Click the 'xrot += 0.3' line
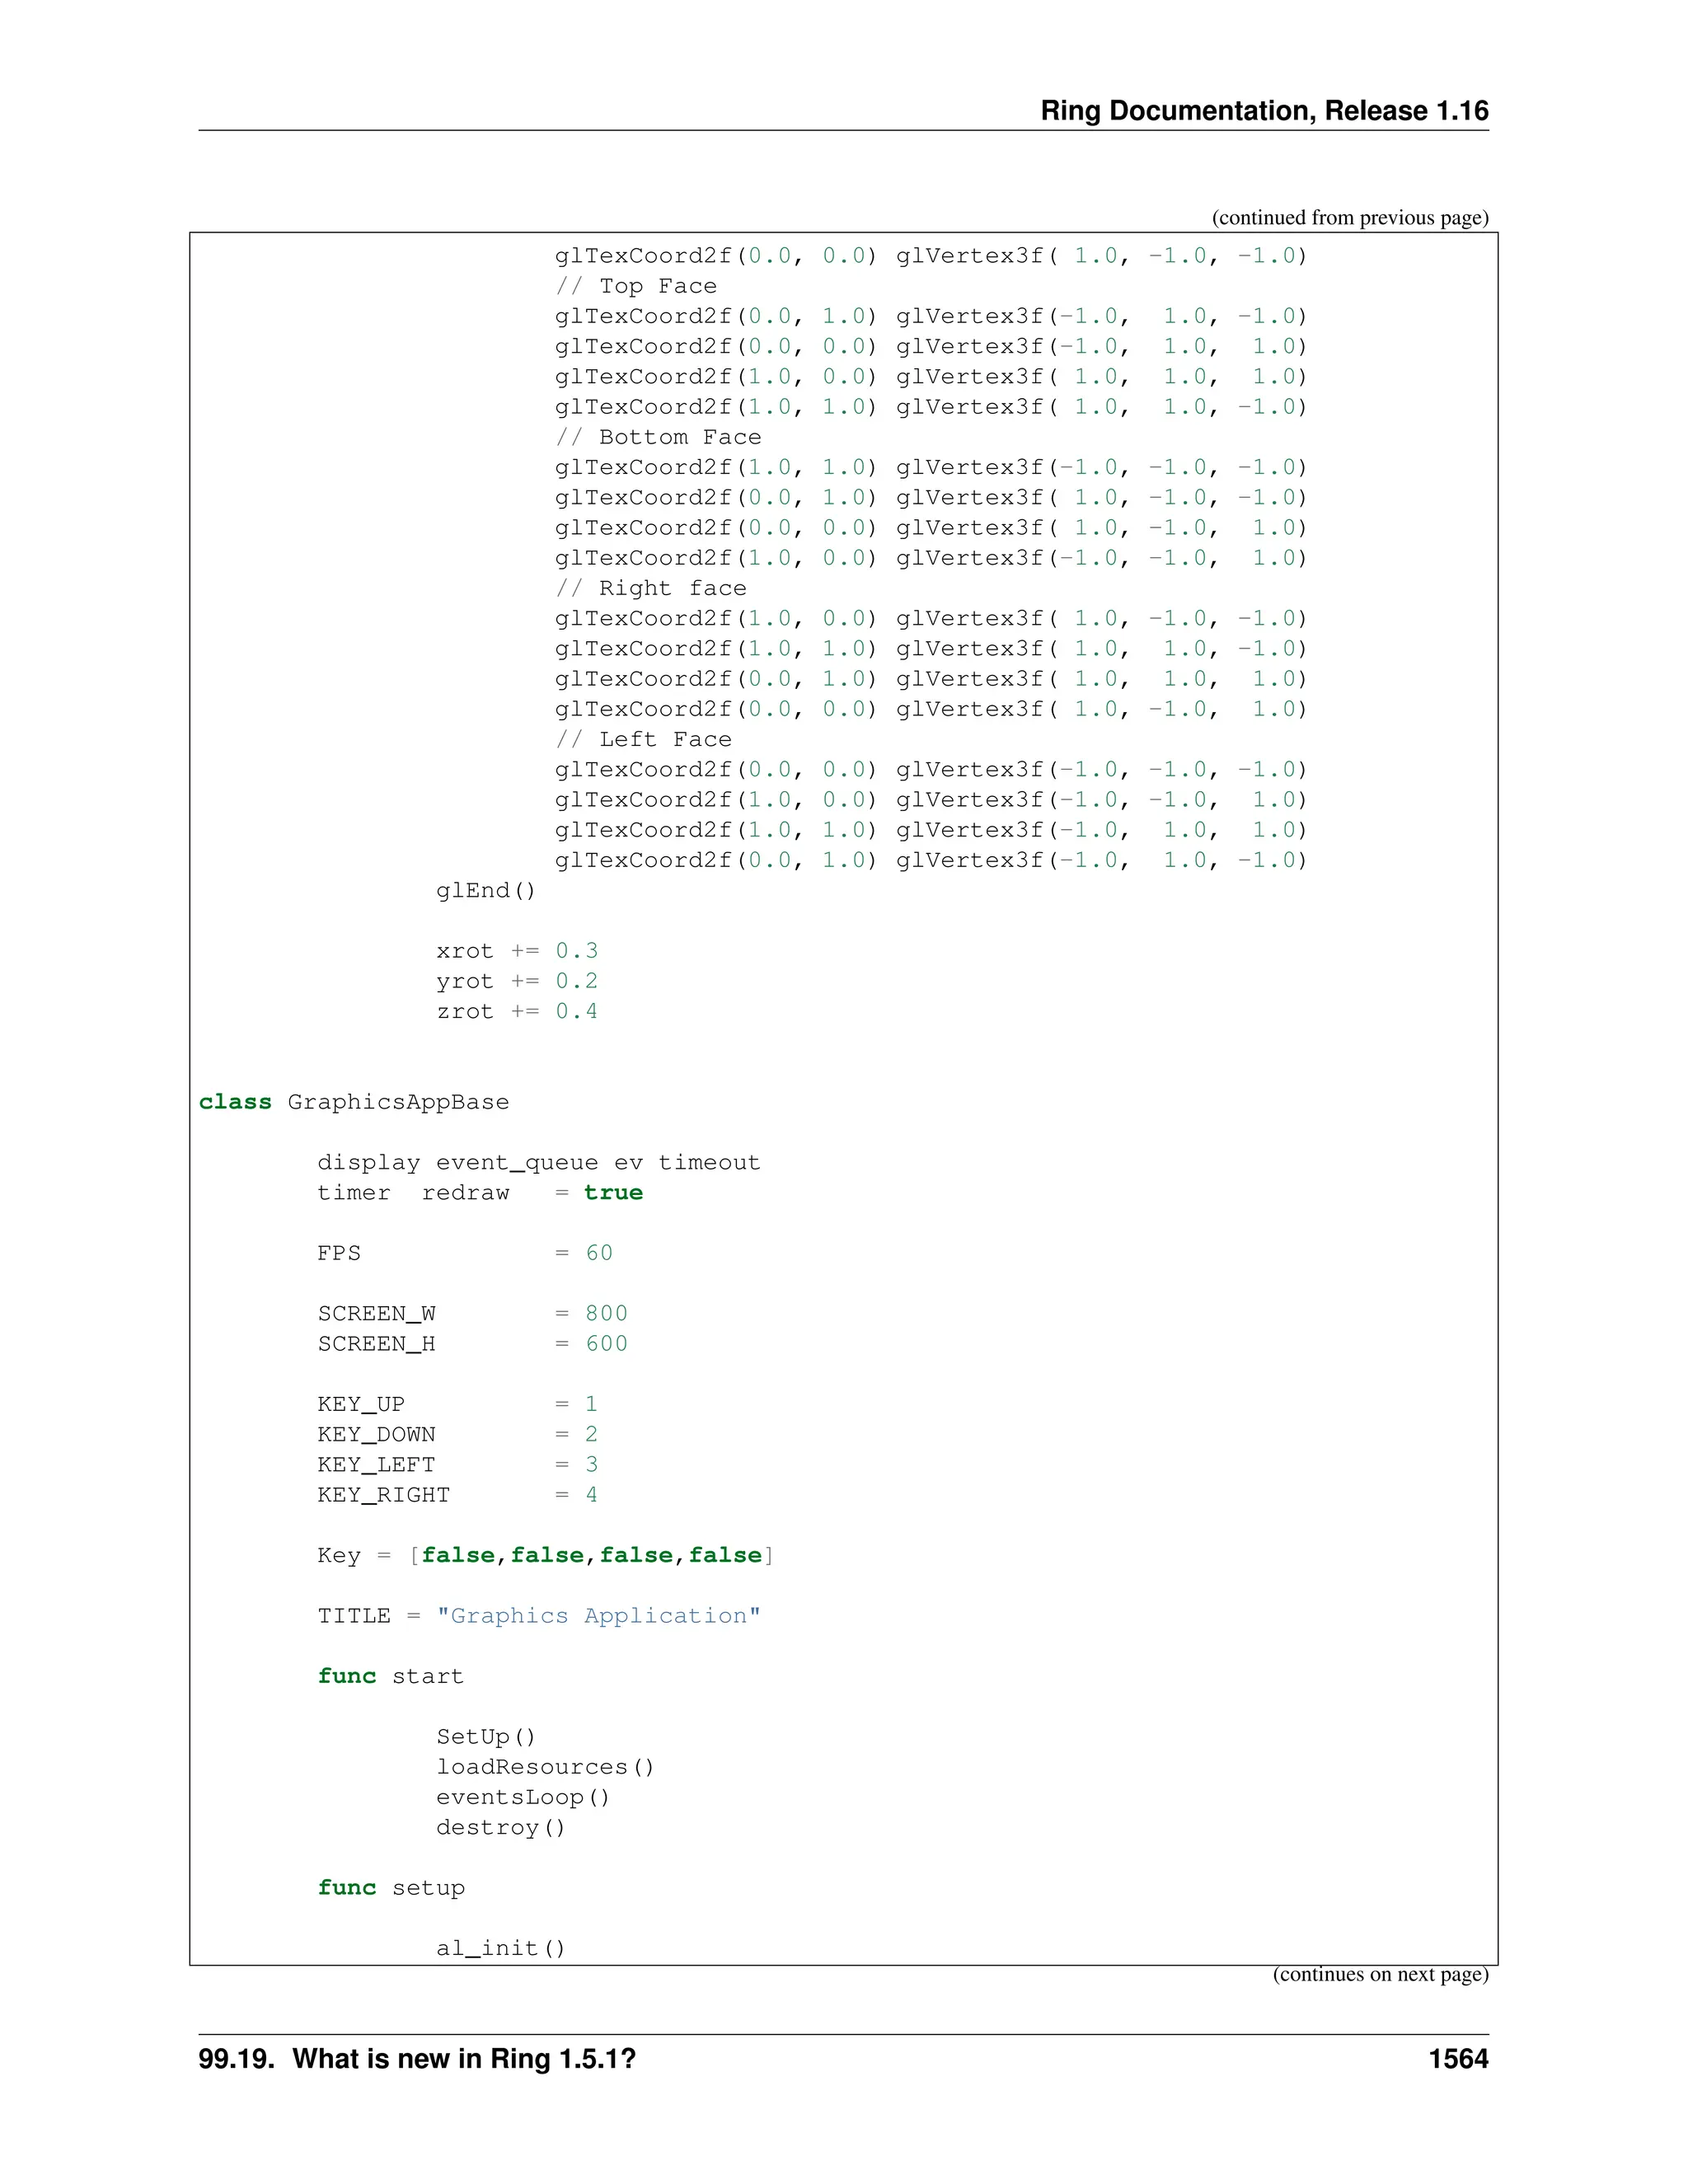 pos(516,951)
